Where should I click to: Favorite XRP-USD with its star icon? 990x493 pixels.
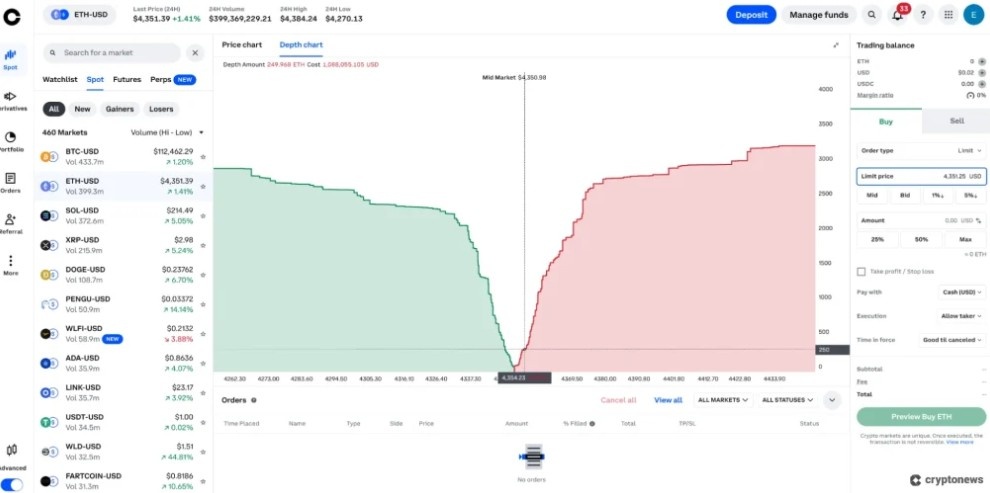[x=203, y=245]
